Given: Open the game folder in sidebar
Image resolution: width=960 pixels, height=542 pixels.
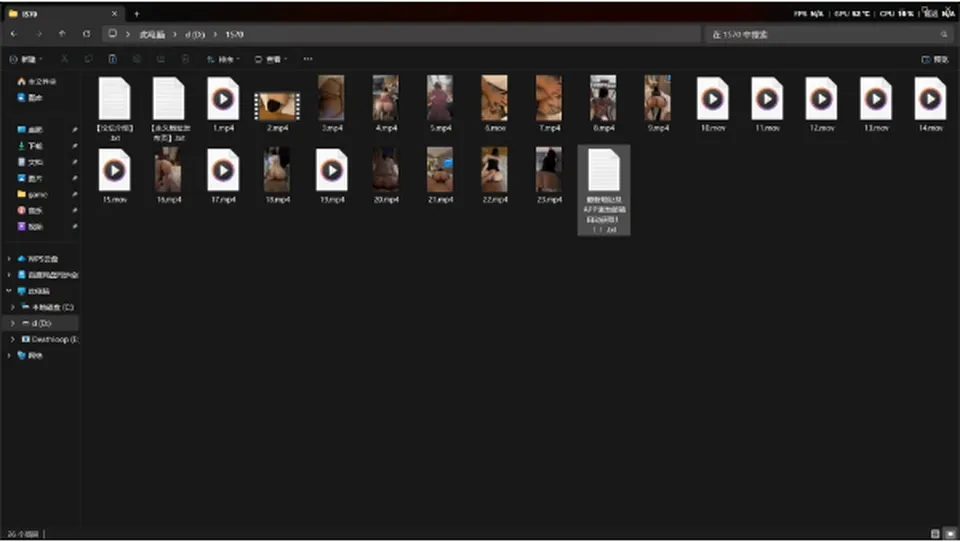Looking at the screenshot, I should point(32,194).
